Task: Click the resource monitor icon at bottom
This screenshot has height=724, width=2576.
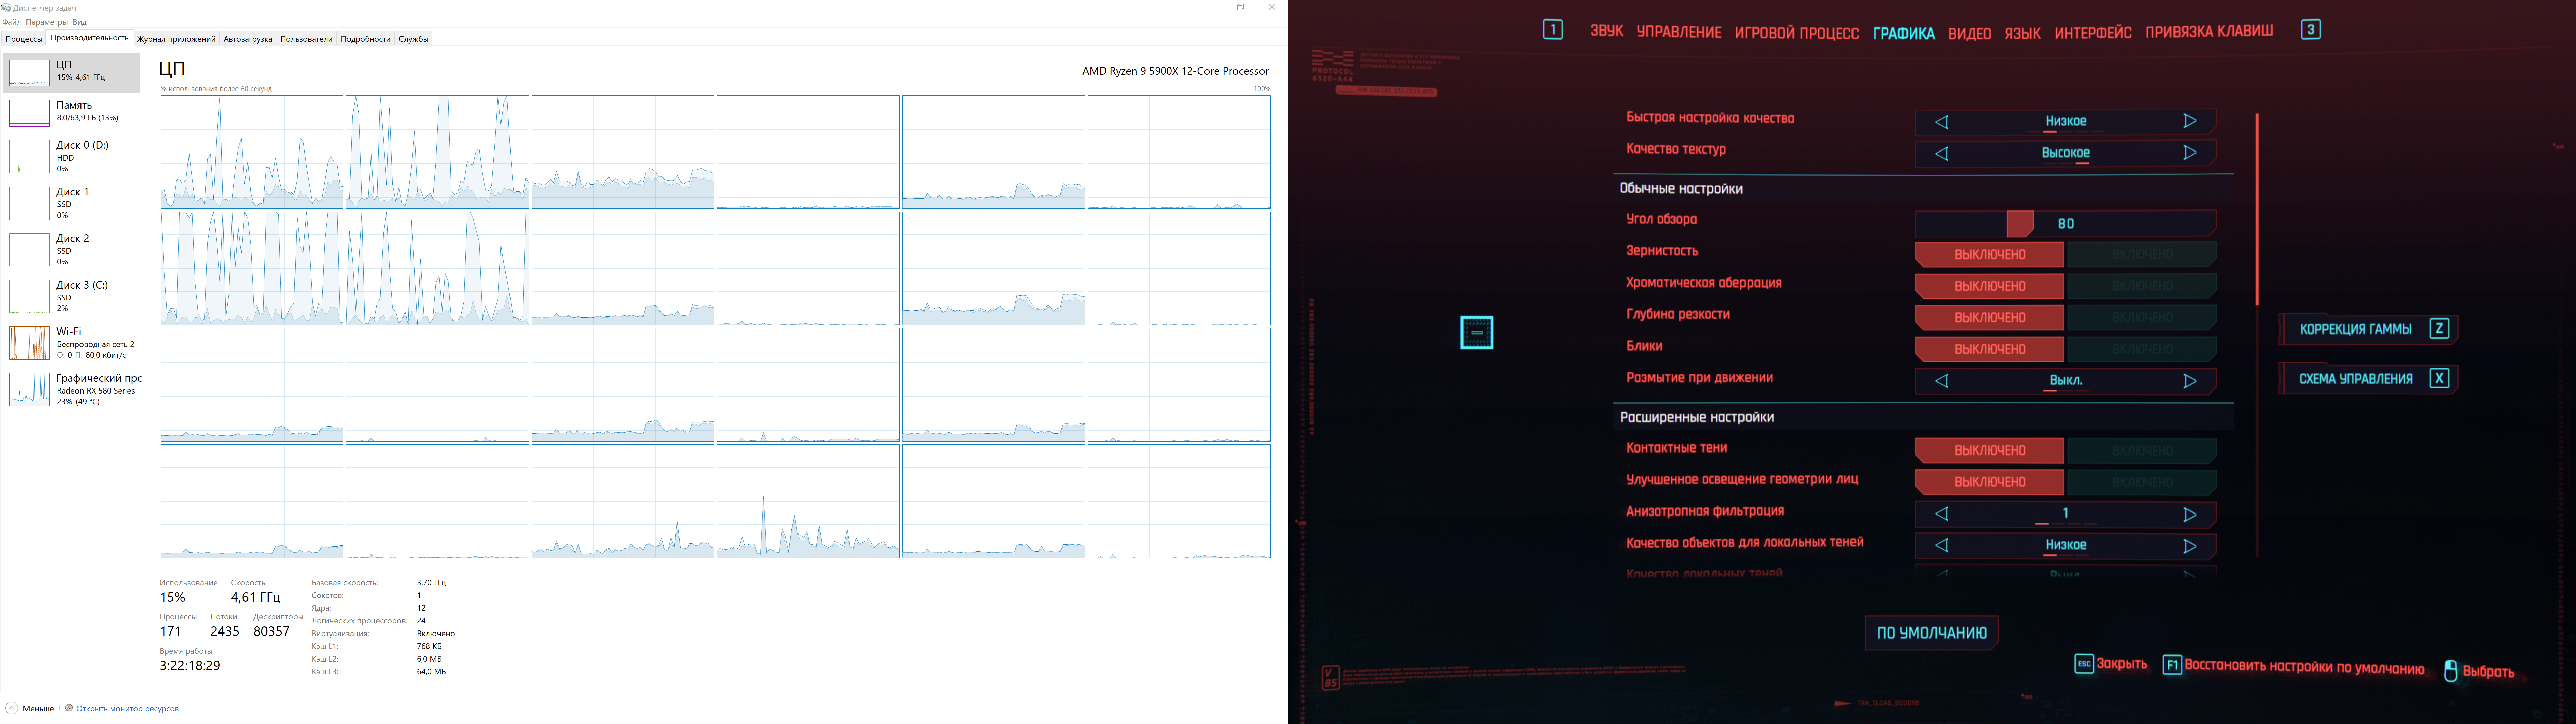Action: point(69,708)
